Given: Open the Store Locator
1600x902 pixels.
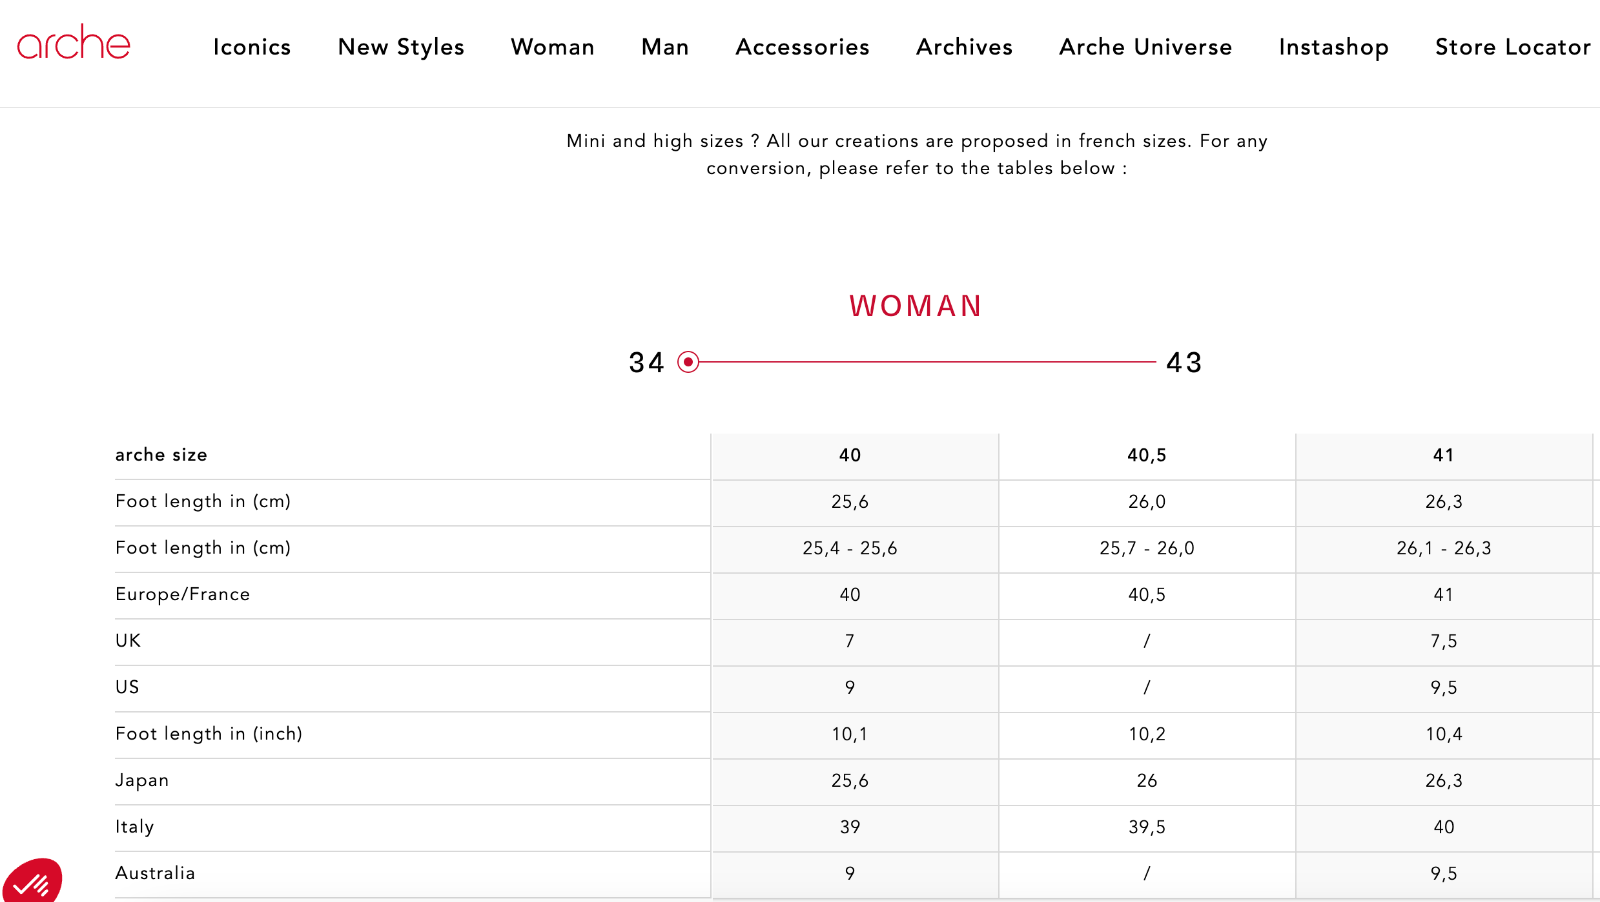Looking at the screenshot, I should [x=1512, y=47].
